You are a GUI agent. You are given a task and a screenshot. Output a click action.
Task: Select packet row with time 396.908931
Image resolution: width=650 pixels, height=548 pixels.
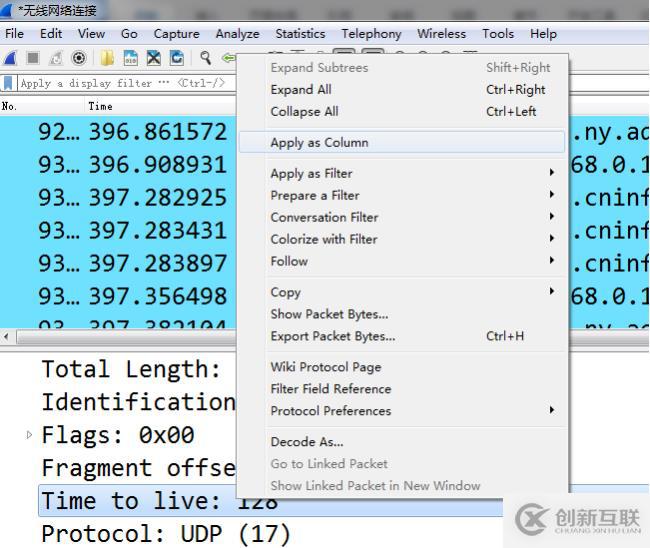(x=118, y=165)
